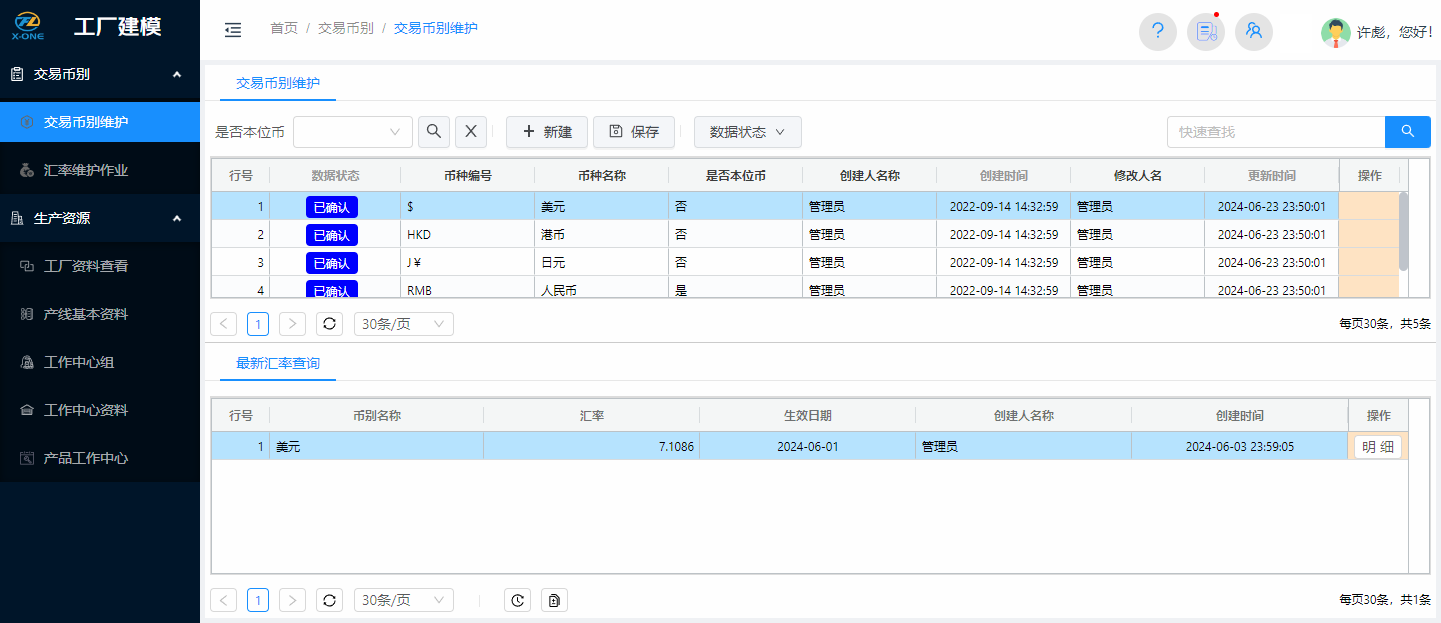Focus the 快速查找 search field
The width and height of the screenshot is (1441, 623).
point(1275,132)
